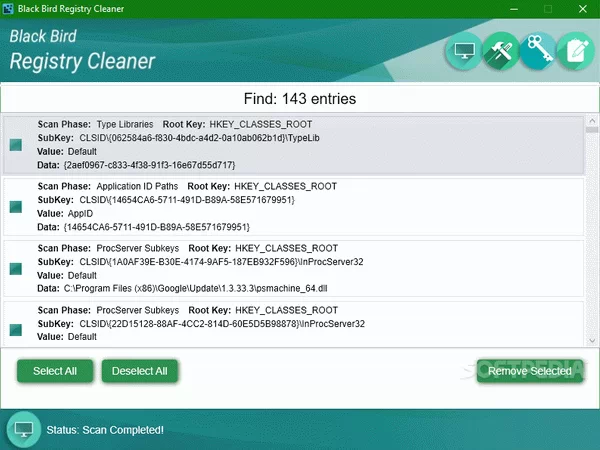600x450 pixels.
Task: Click the Remove Selected button
Action: pos(530,371)
